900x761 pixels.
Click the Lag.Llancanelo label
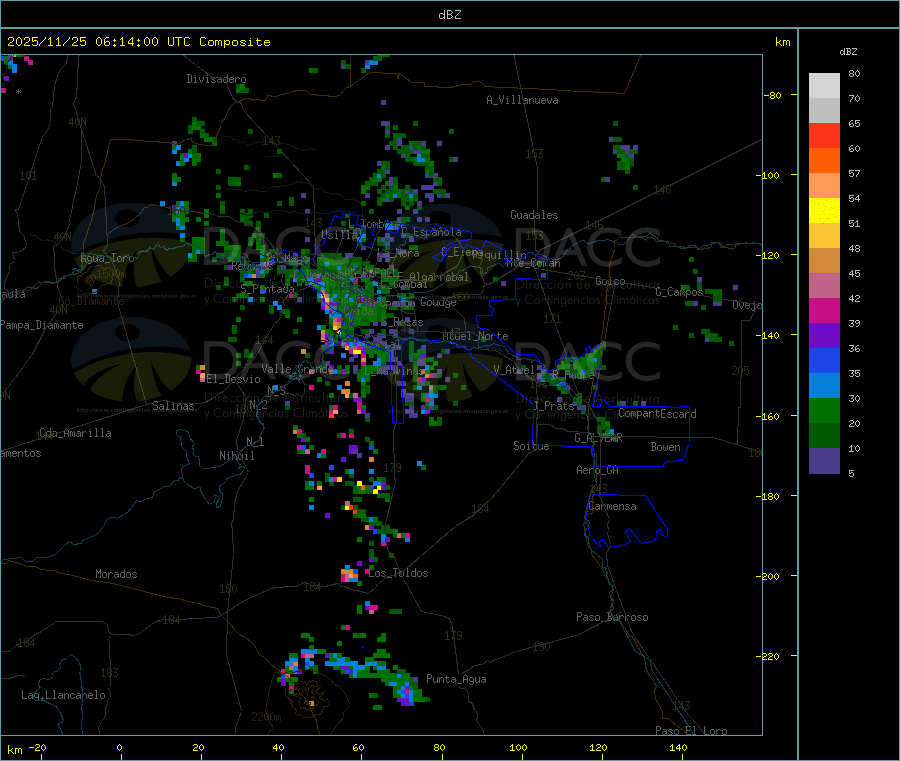(x=63, y=695)
